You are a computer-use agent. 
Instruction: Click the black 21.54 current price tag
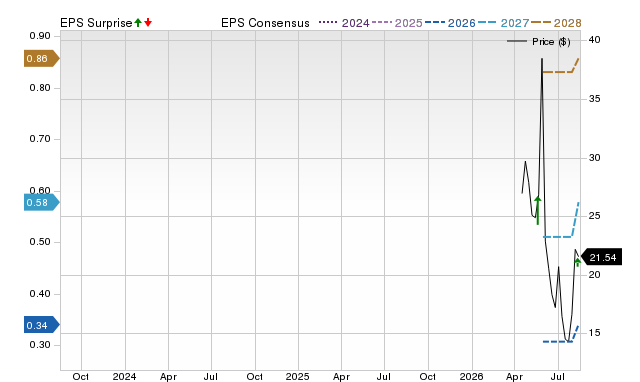pyautogui.click(x=601, y=257)
